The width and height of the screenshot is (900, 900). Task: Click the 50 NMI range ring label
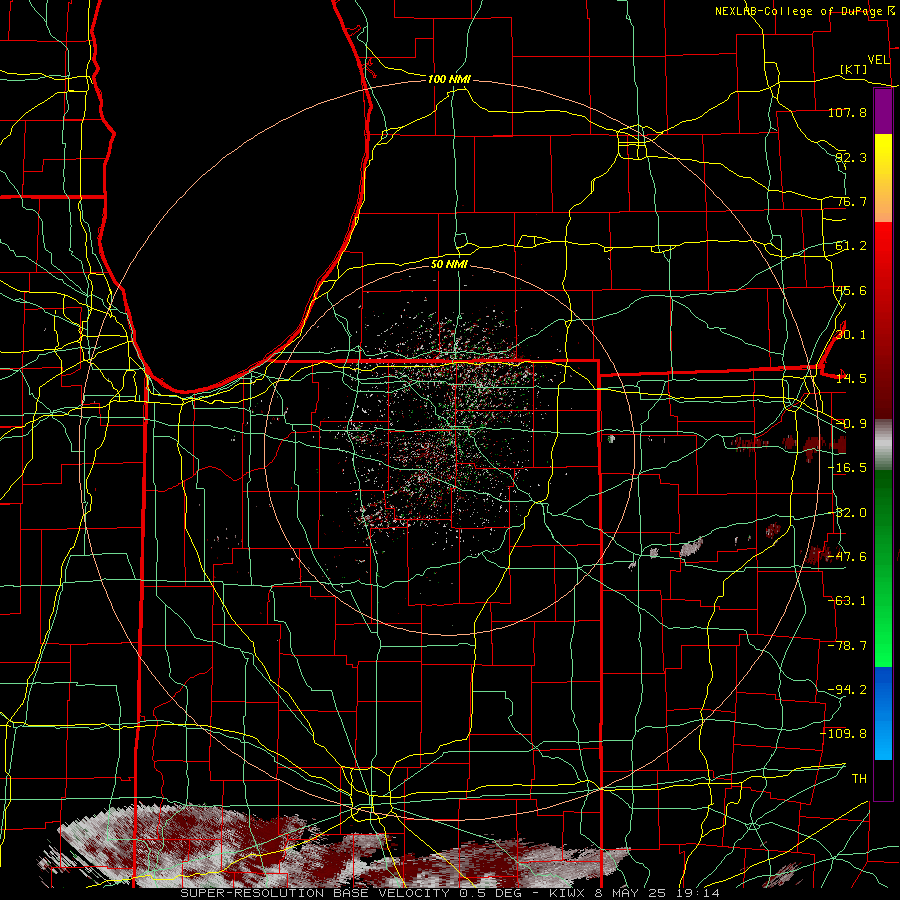pyautogui.click(x=449, y=264)
